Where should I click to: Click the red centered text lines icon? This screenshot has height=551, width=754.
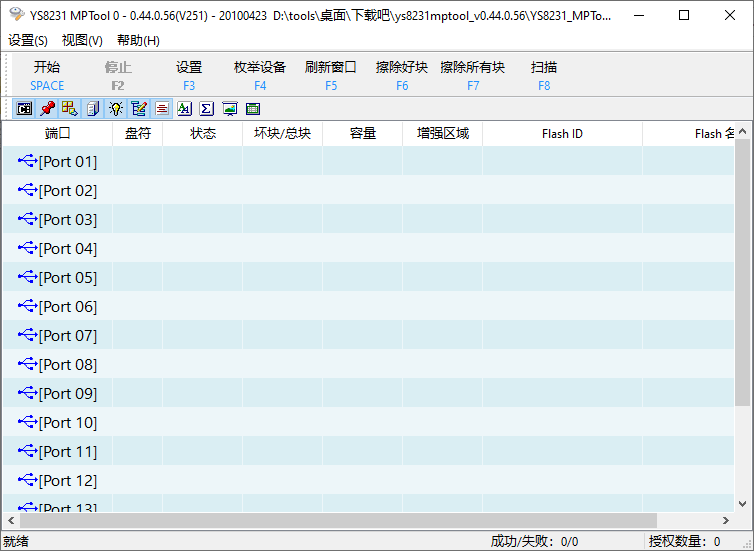(162, 109)
